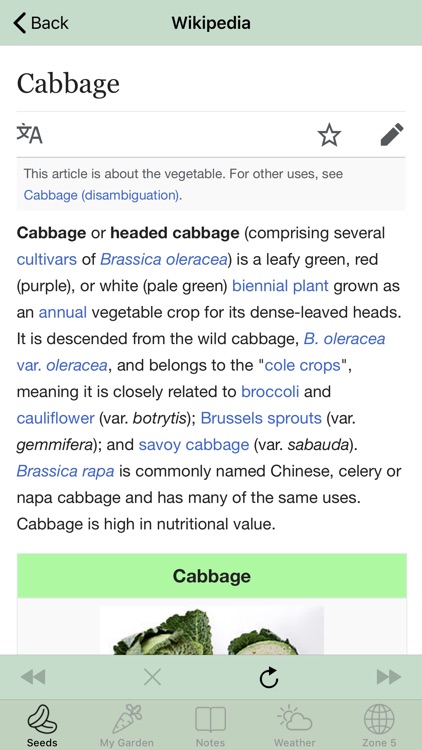
Task: Switch to the Seeds tab
Action: tap(42, 725)
